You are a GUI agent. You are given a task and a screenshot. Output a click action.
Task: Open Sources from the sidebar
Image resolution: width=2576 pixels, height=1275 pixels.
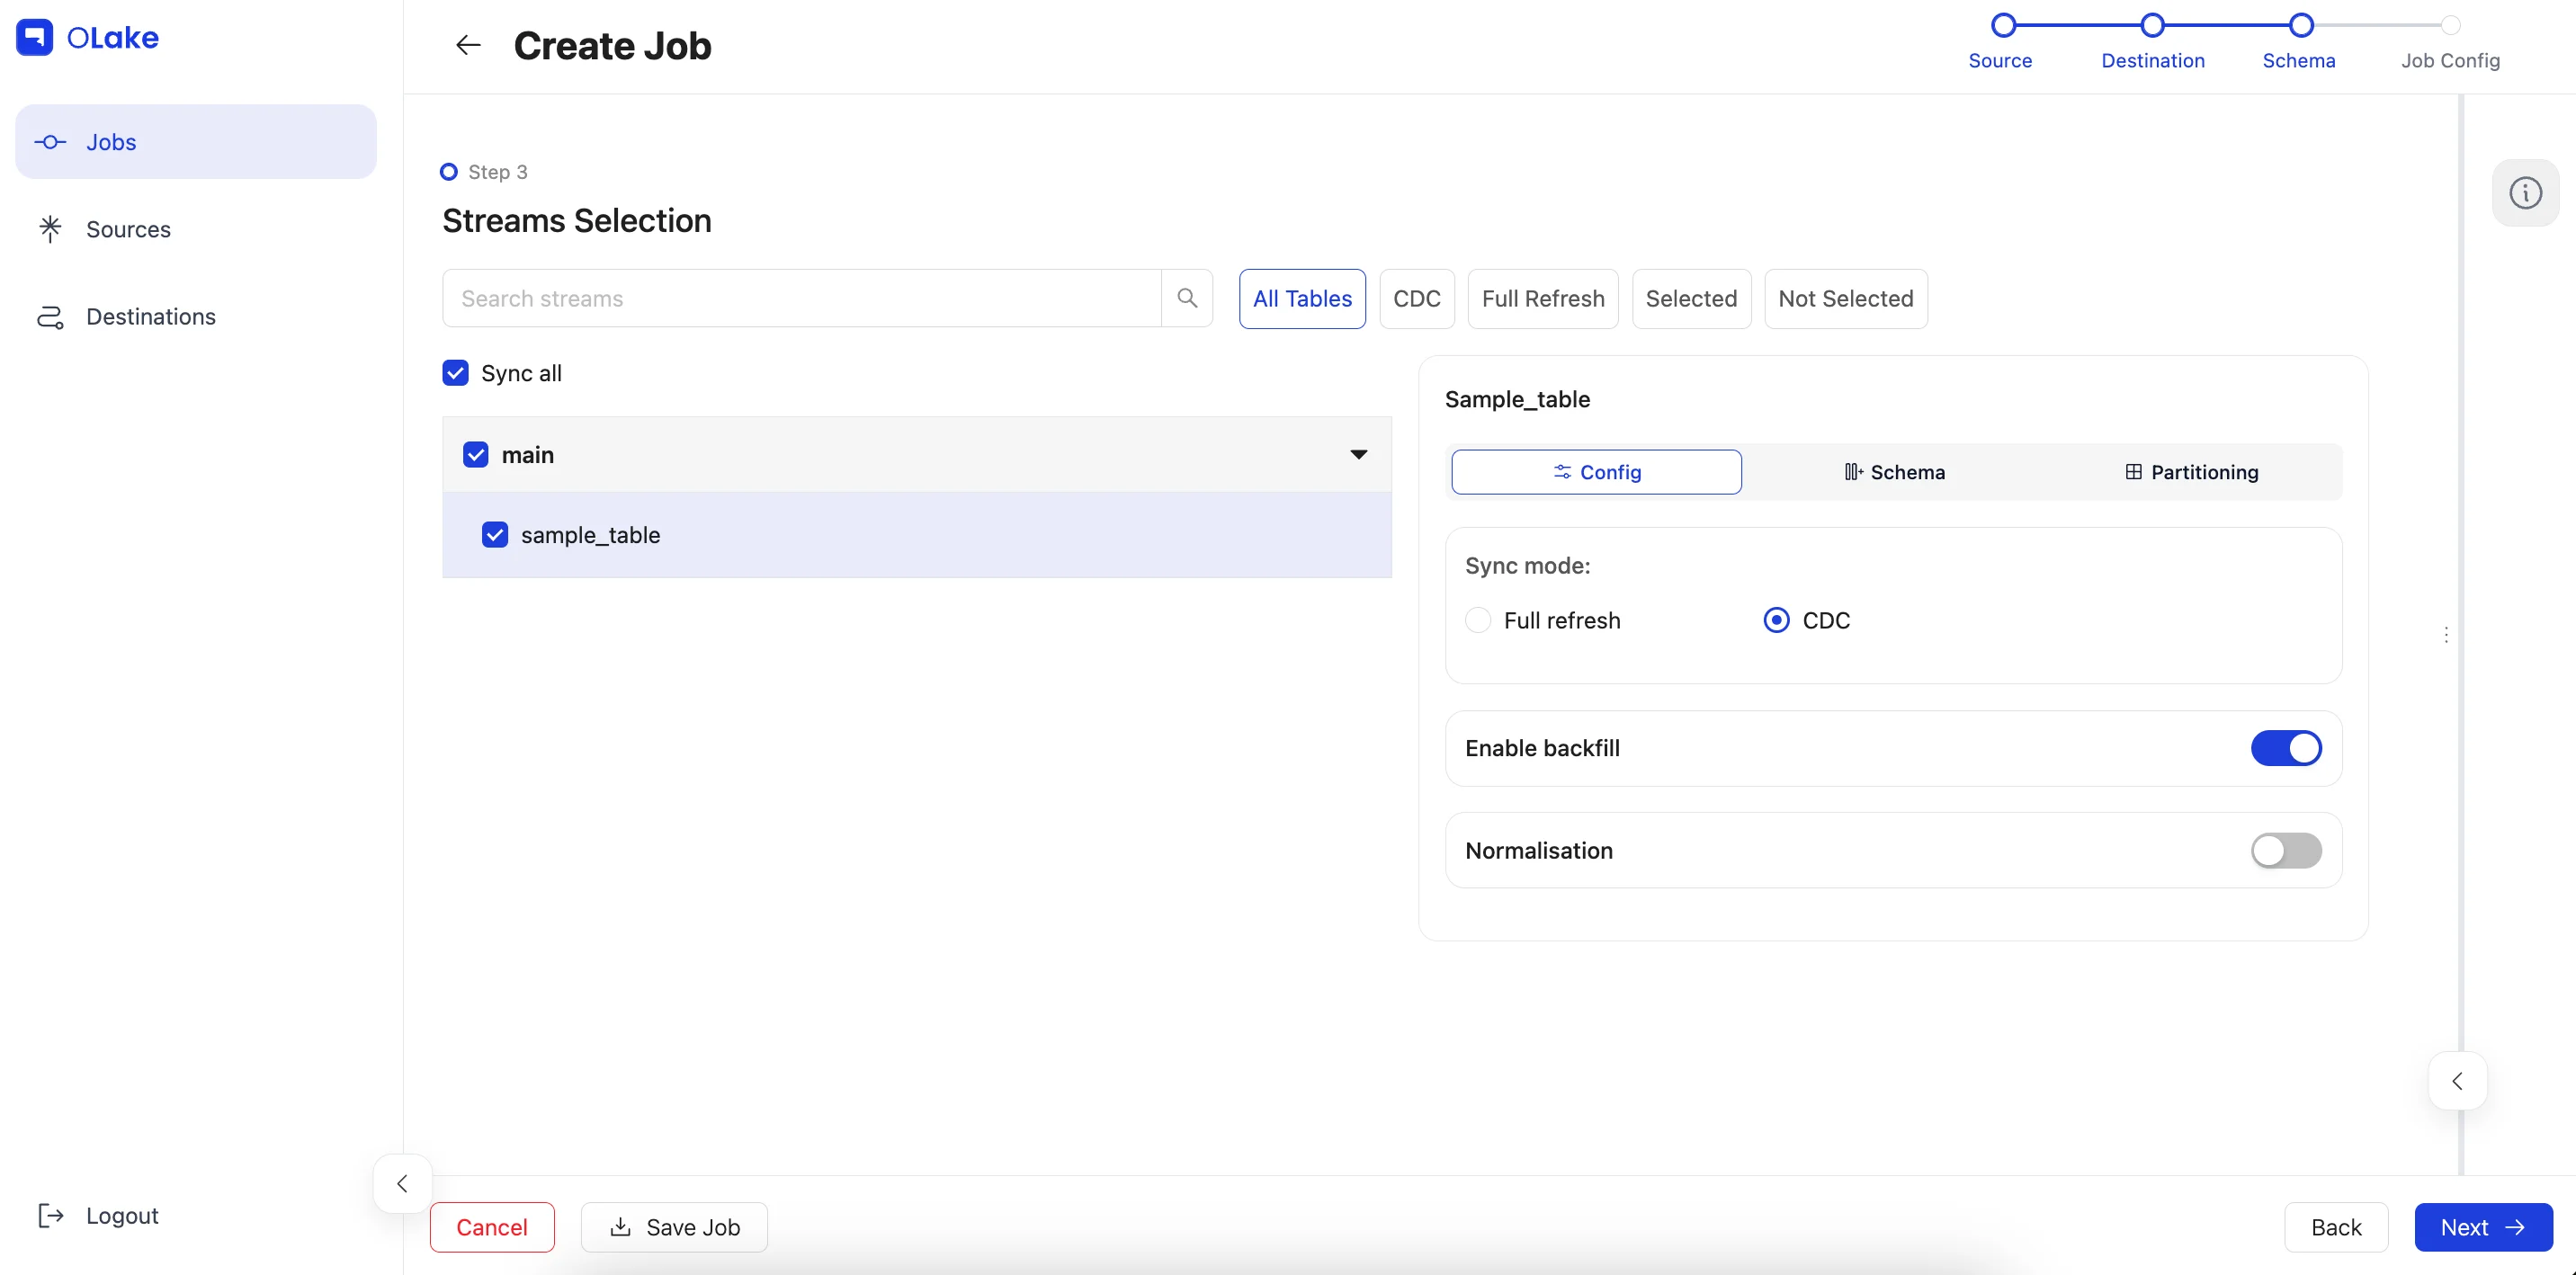click(128, 229)
